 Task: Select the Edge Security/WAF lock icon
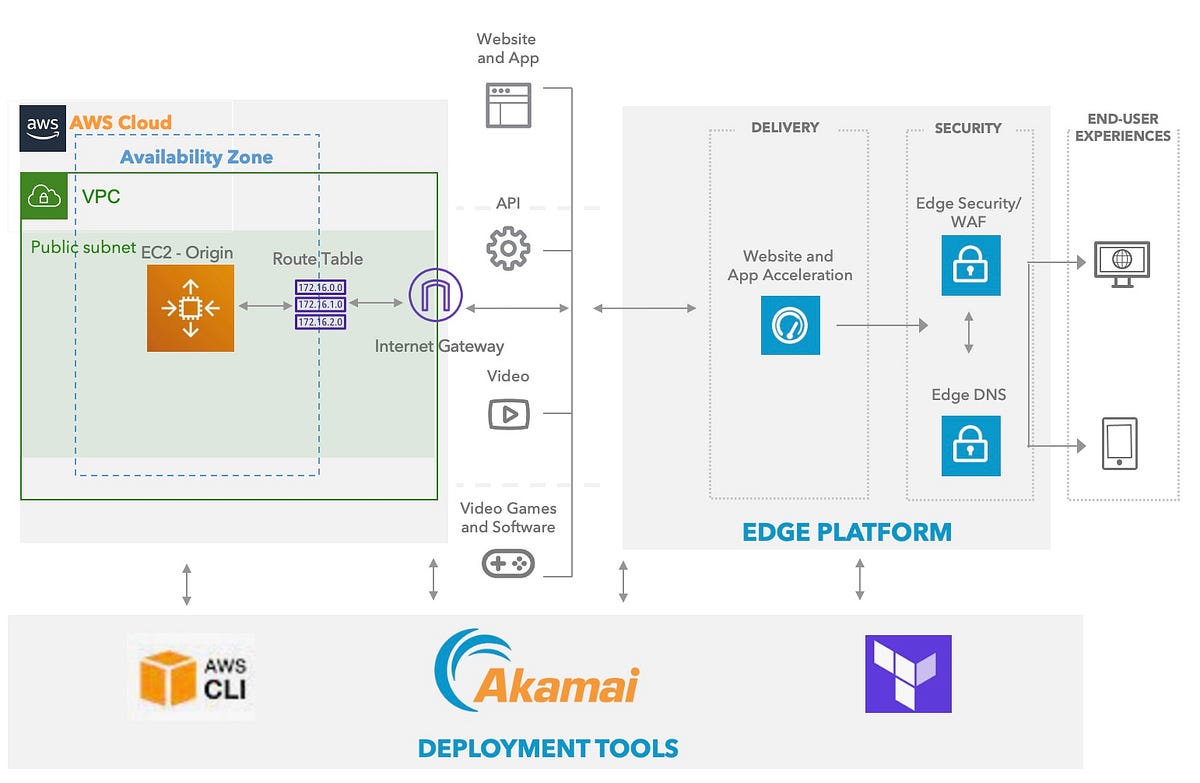pyautogui.click(x=969, y=266)
